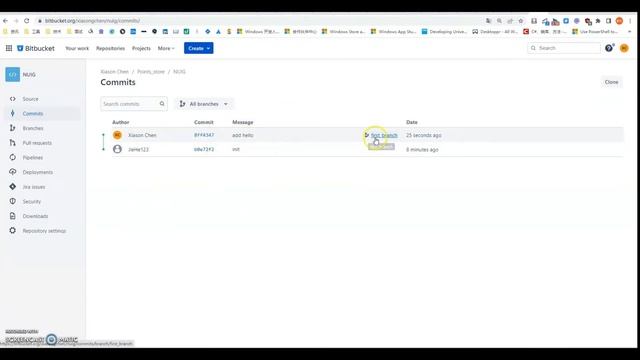This screenshot has width=640, height=360.
Task: Open the Repositories menu item
Action: pyautogui.click(x=111, y=48)
